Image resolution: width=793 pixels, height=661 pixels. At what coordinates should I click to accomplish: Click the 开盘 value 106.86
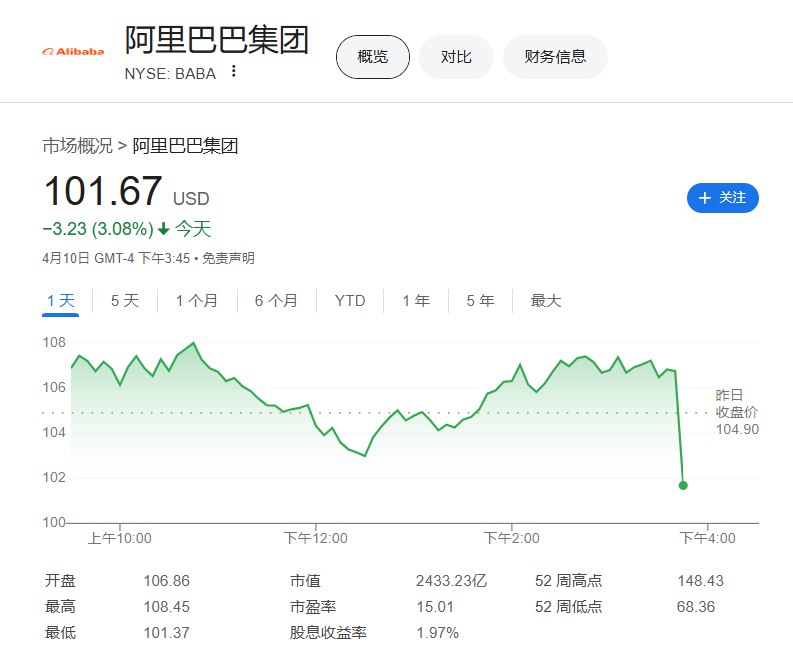click(x=167, y=581)
